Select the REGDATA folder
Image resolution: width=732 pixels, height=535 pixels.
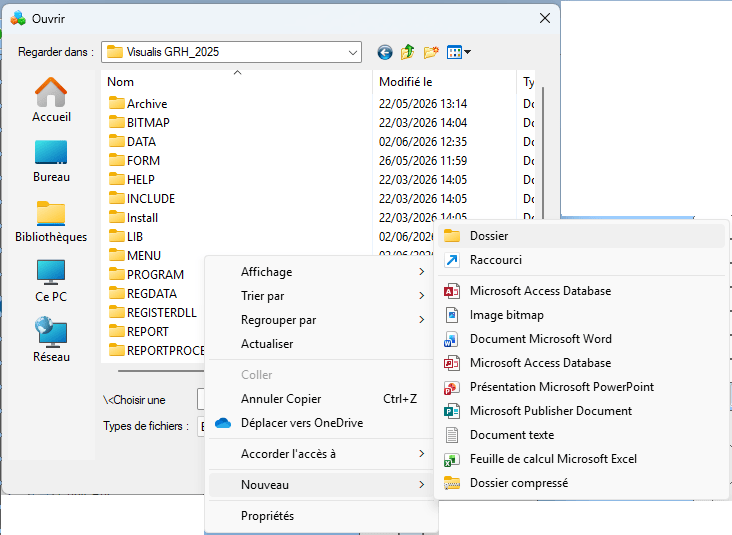click(x=143, y=294)
